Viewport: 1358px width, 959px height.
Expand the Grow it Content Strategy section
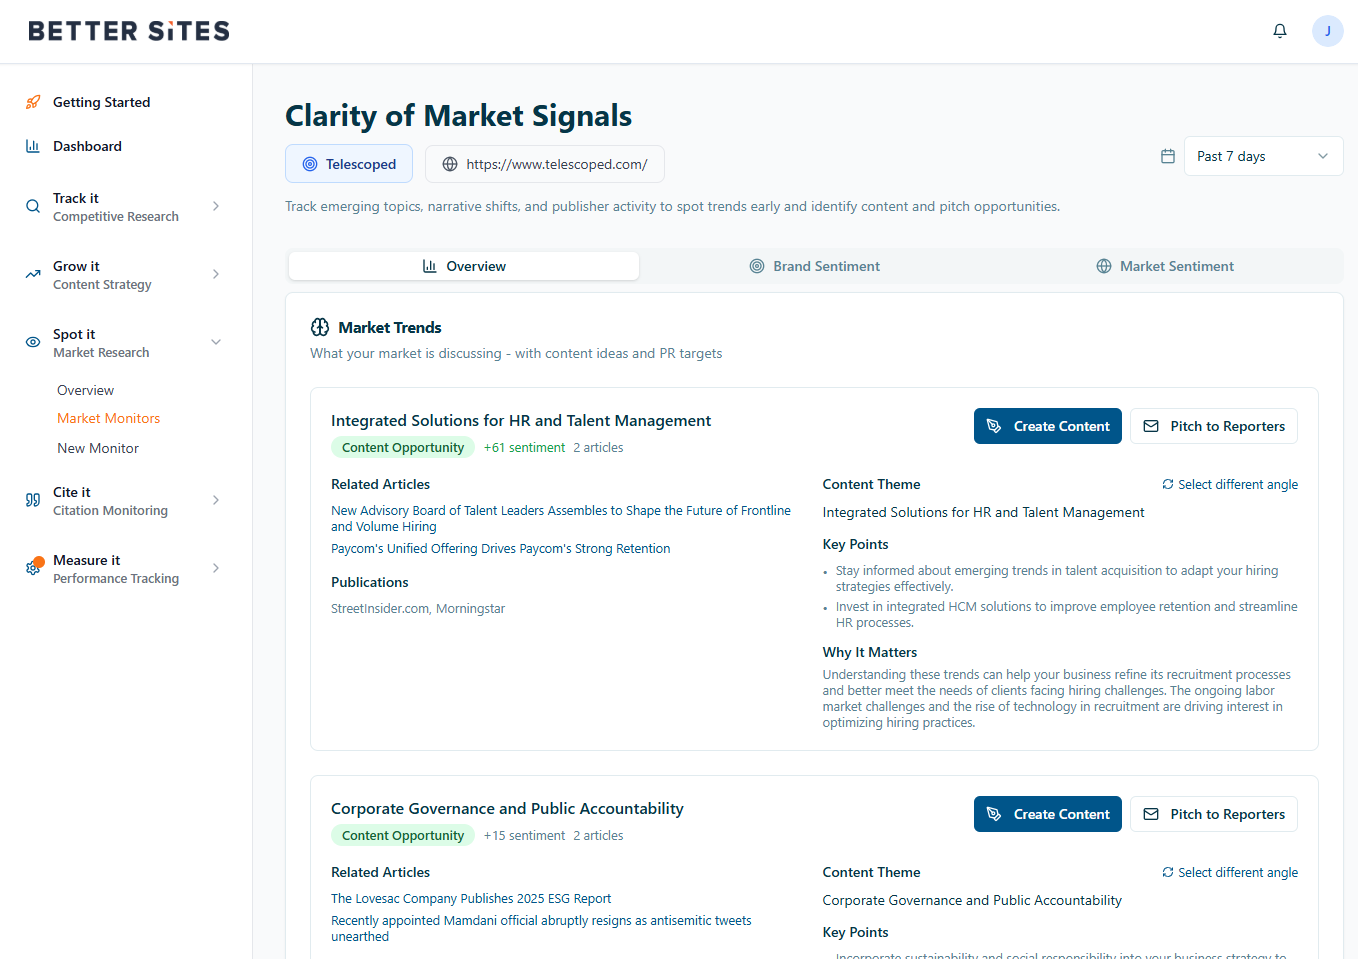216,274
